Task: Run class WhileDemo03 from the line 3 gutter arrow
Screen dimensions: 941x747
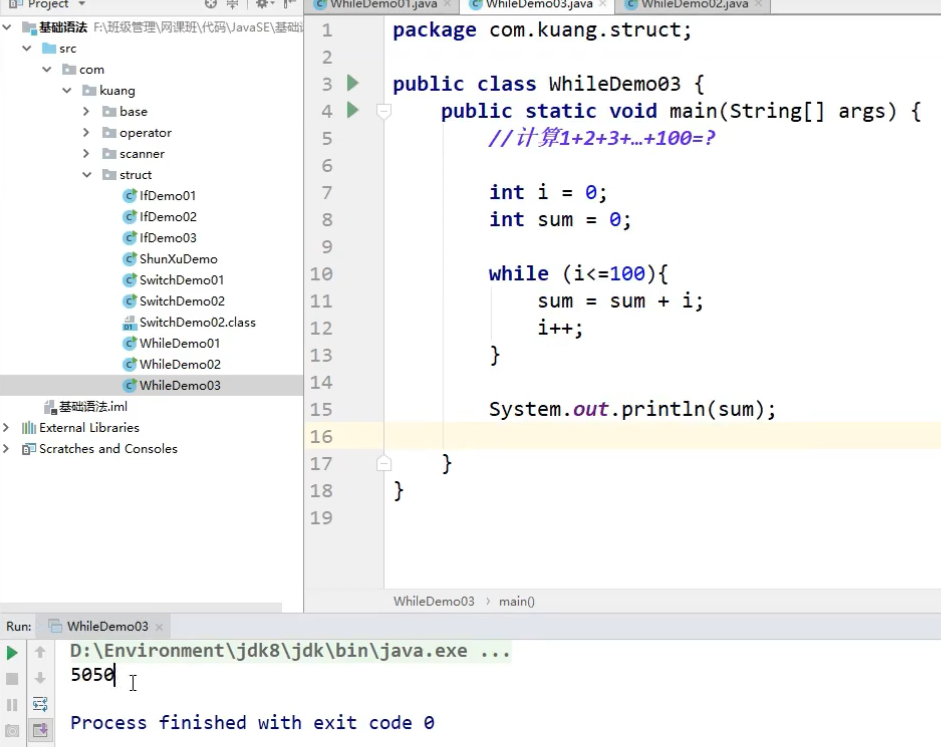Action: tap(353, 83)
